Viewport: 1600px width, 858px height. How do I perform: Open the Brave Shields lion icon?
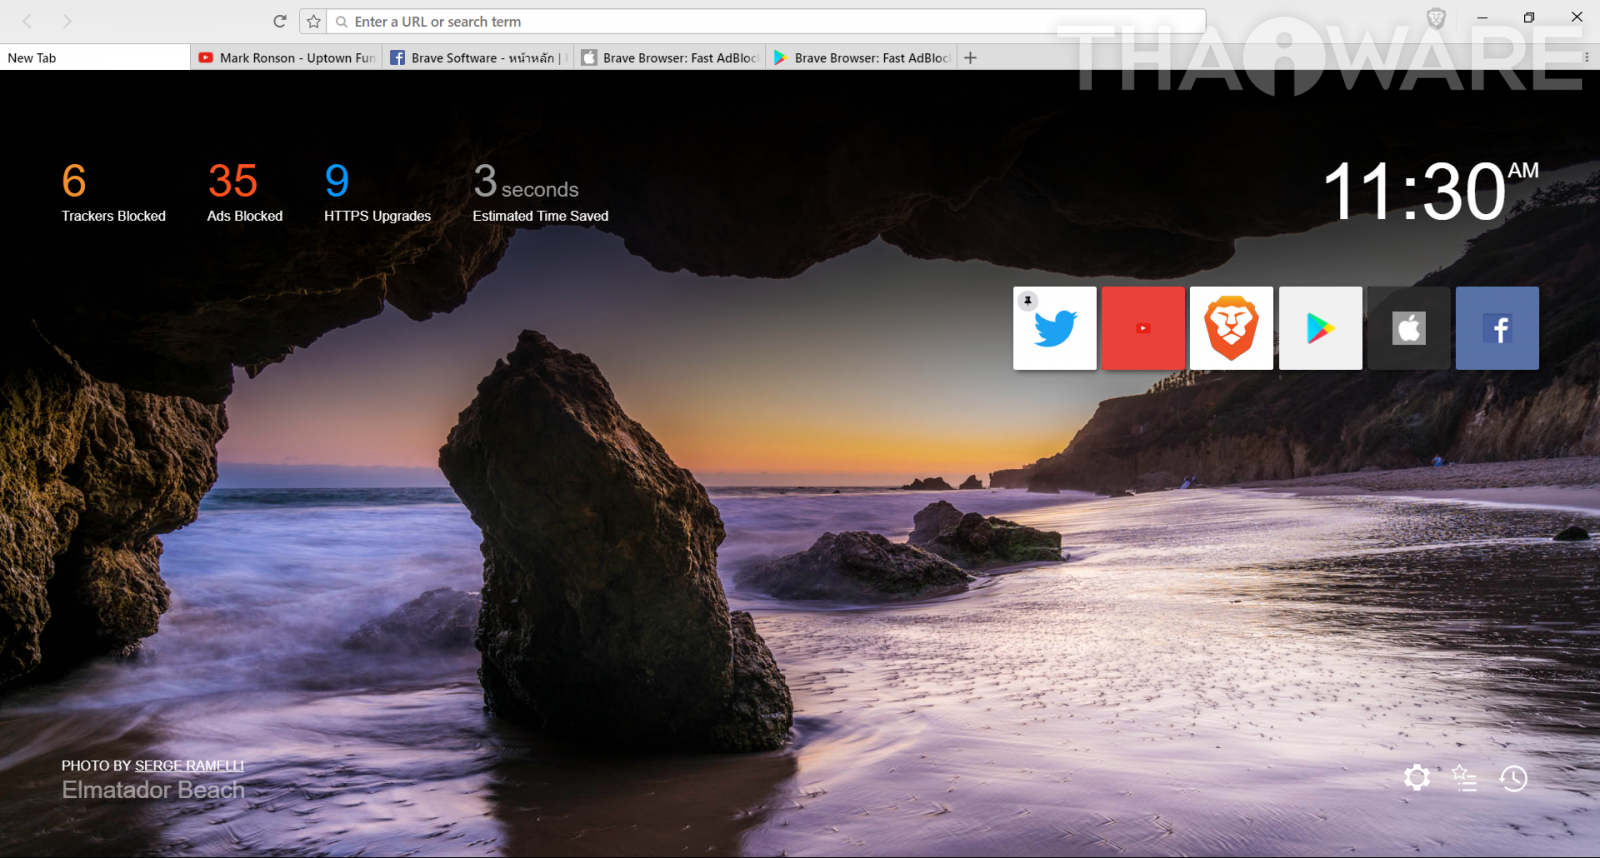point(1436,18)
